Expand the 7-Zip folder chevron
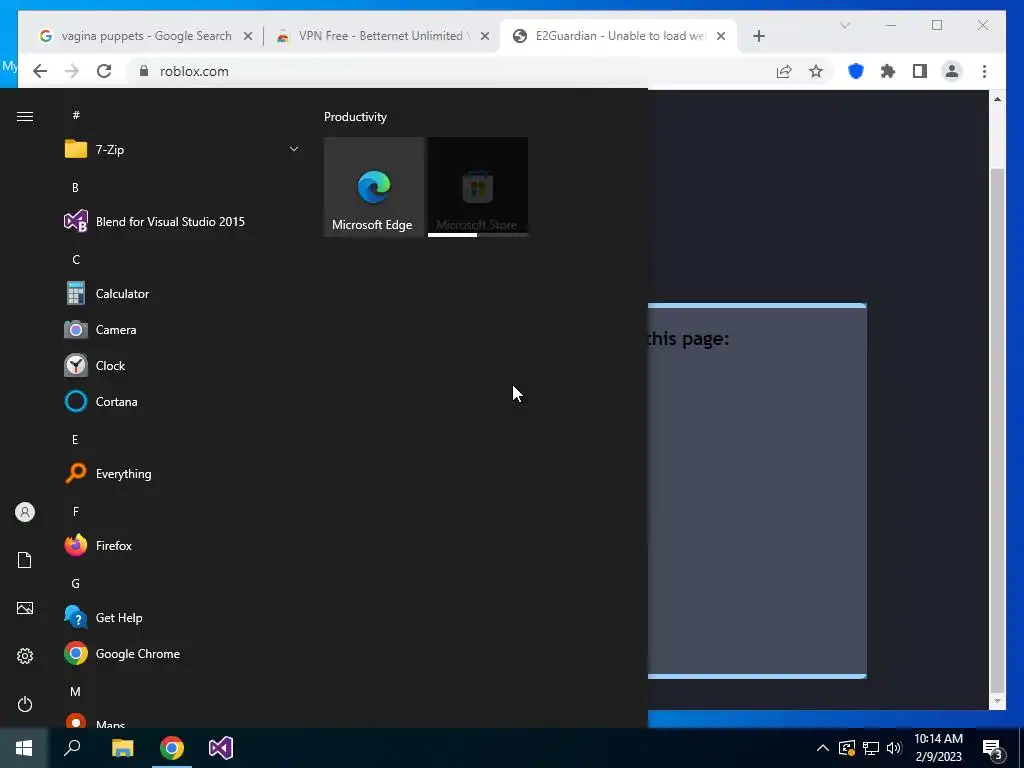The image size is (1024, 768). [294, 150]
